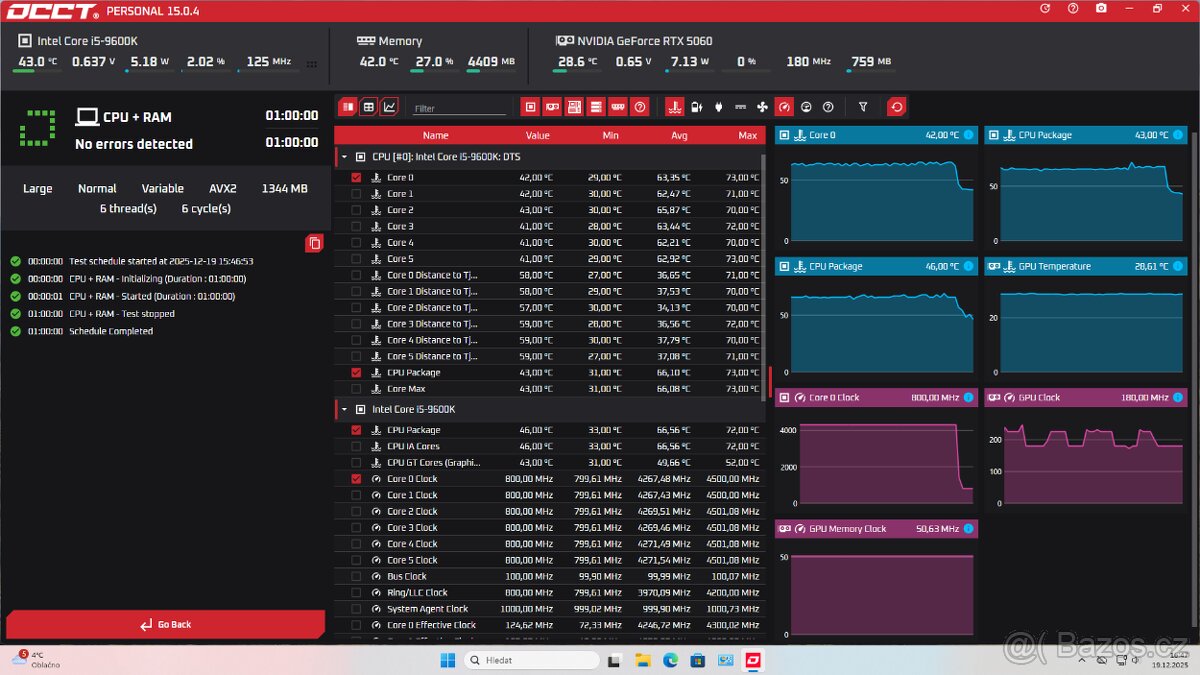Collapse the Intel Core i5-9600K sensor group
The width and height of the screenshot is (1200, 675).
click(x=345, y=409)
